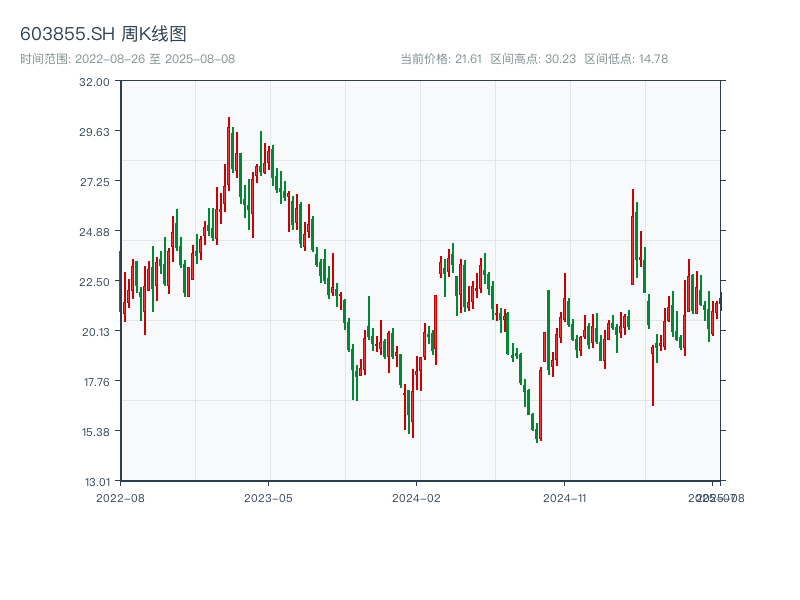Click the lowest green candle near the 14.78 trough

[537, 433]
